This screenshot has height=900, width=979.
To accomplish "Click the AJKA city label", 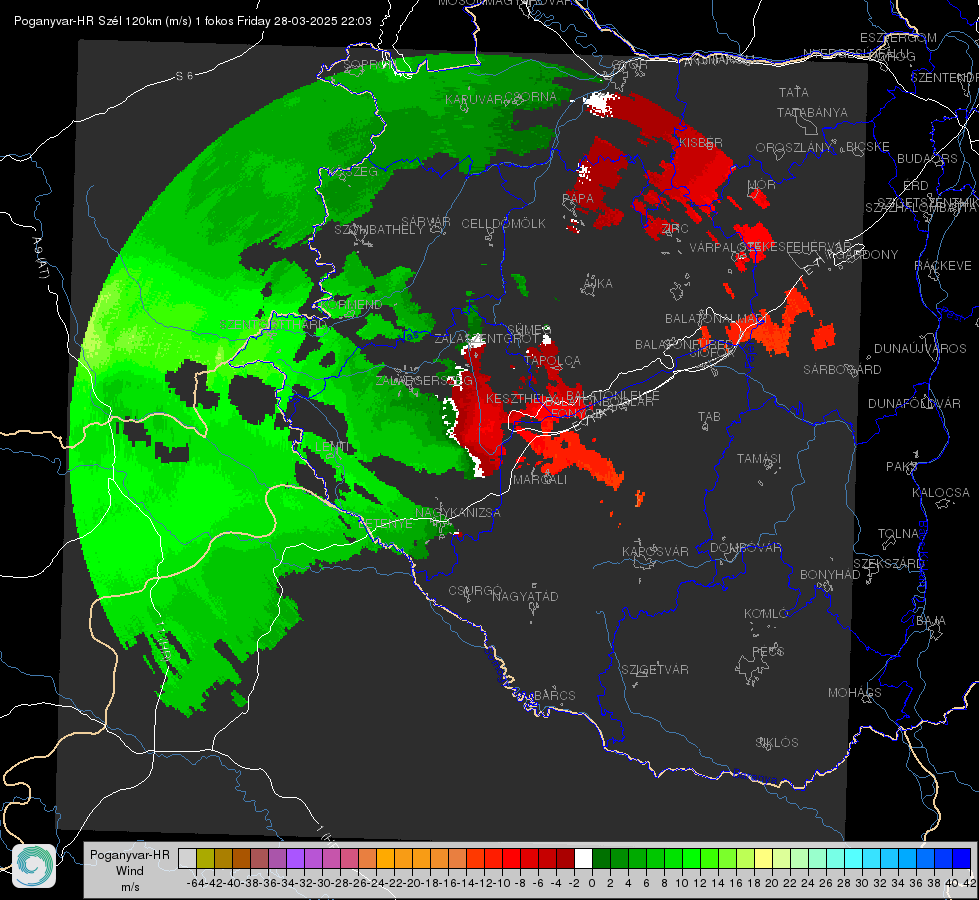I will 598,284.
